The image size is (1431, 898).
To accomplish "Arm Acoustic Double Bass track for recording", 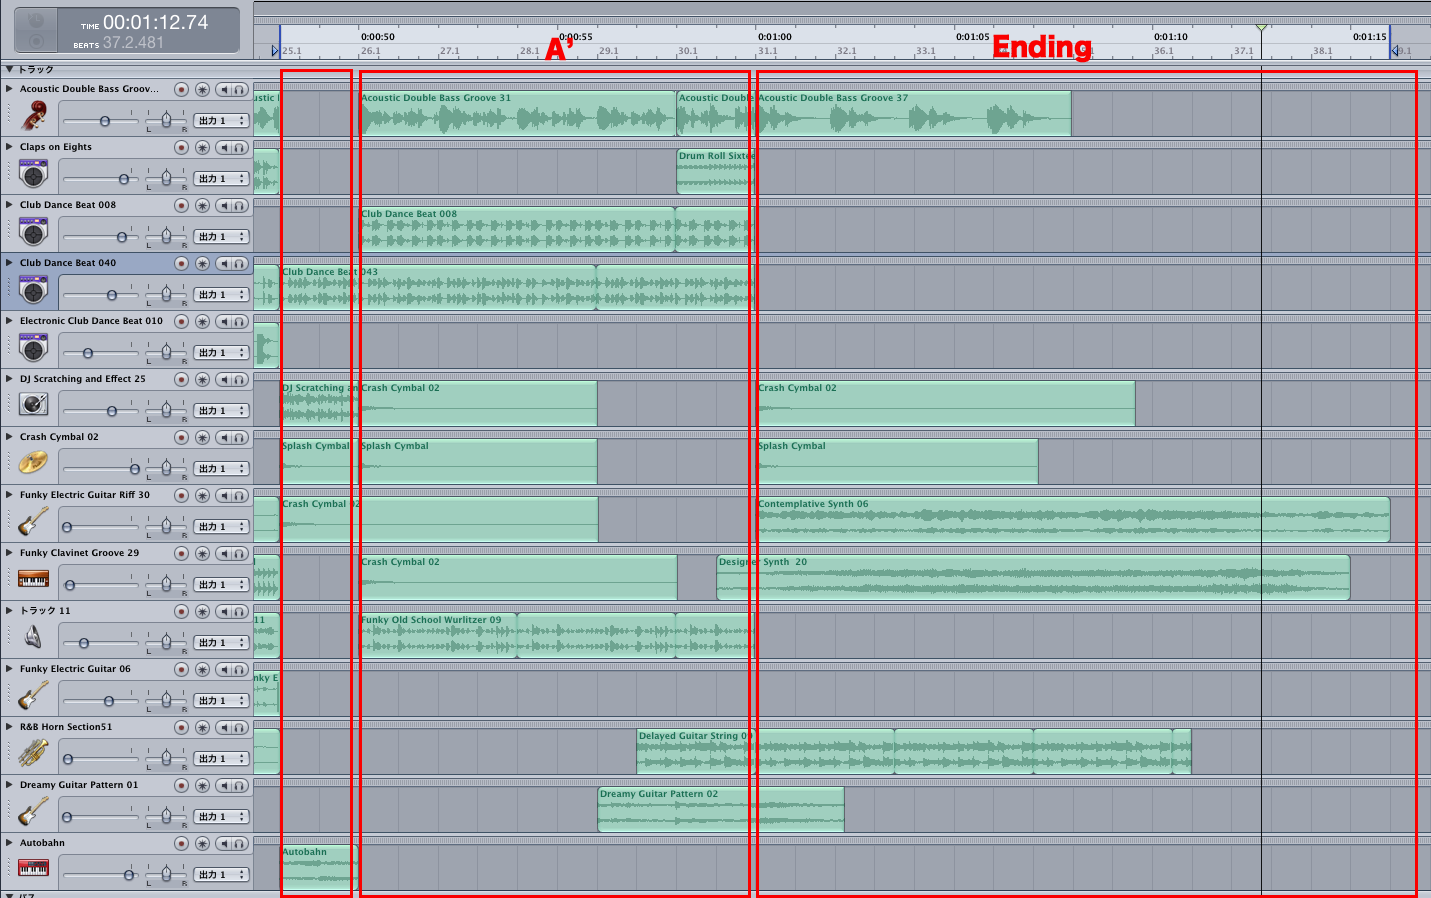I will pyautogui.click(x=181, y=90).
